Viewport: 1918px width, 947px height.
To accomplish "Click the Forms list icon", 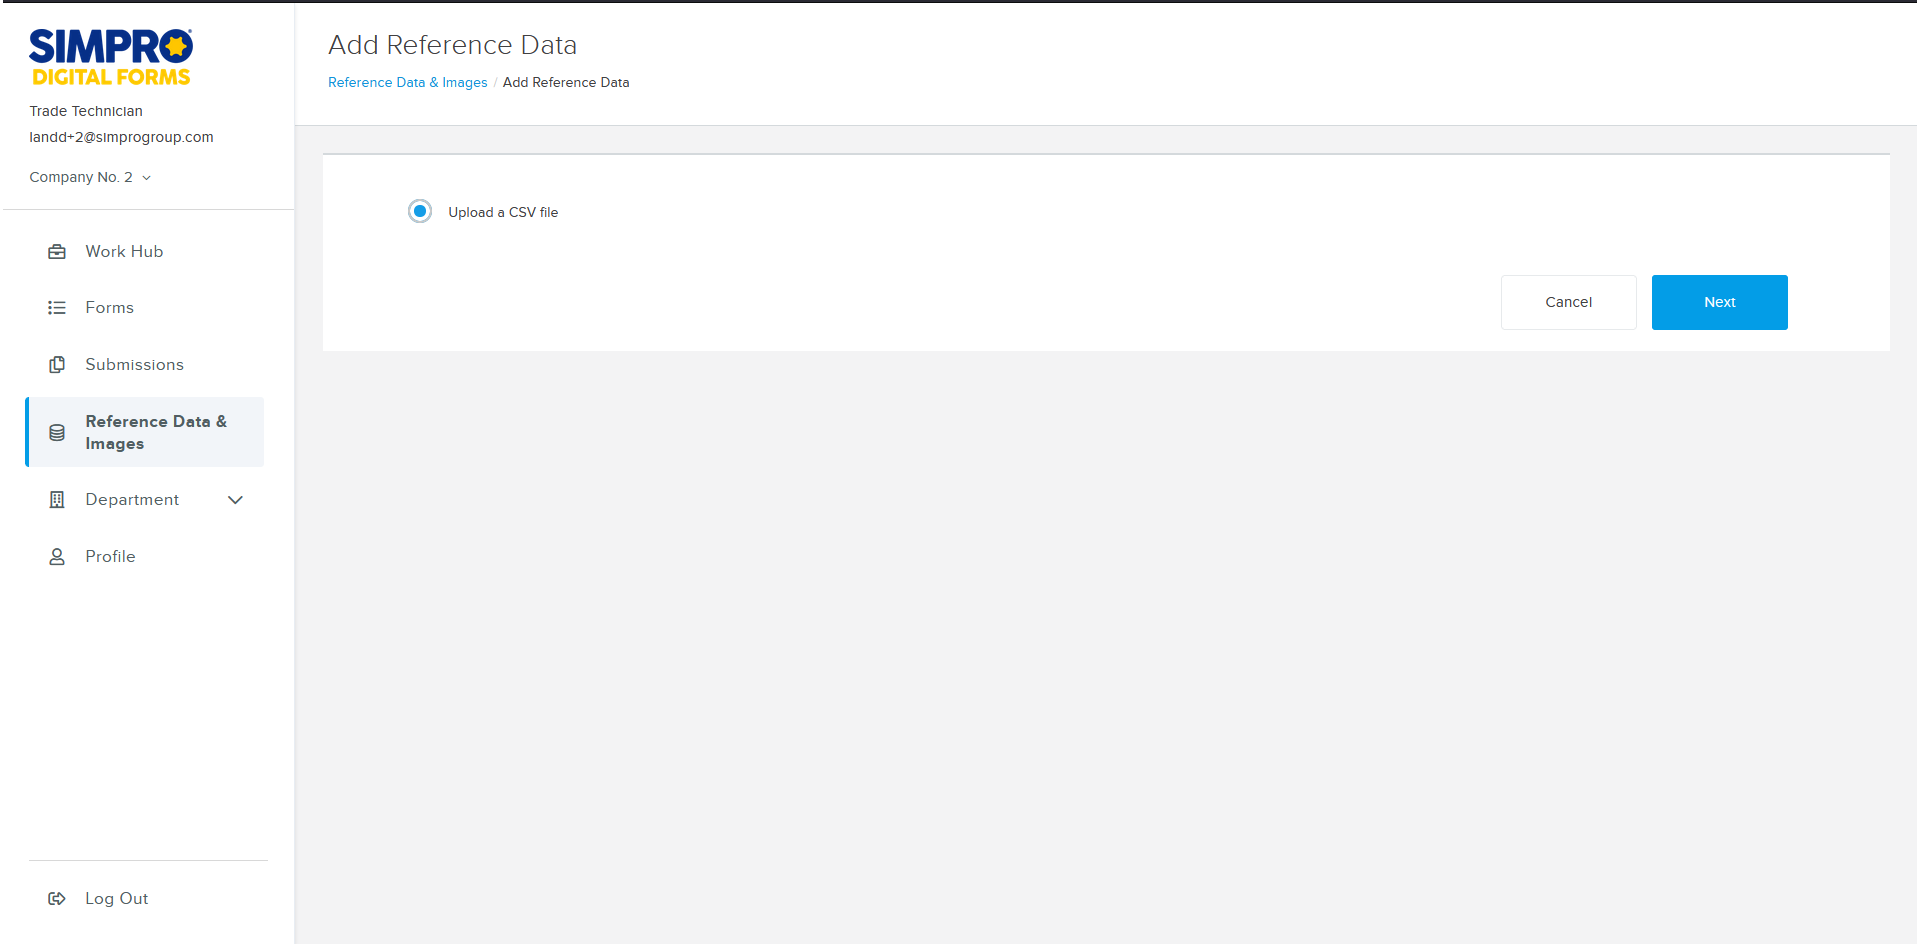I will click(x=57, y=307).
